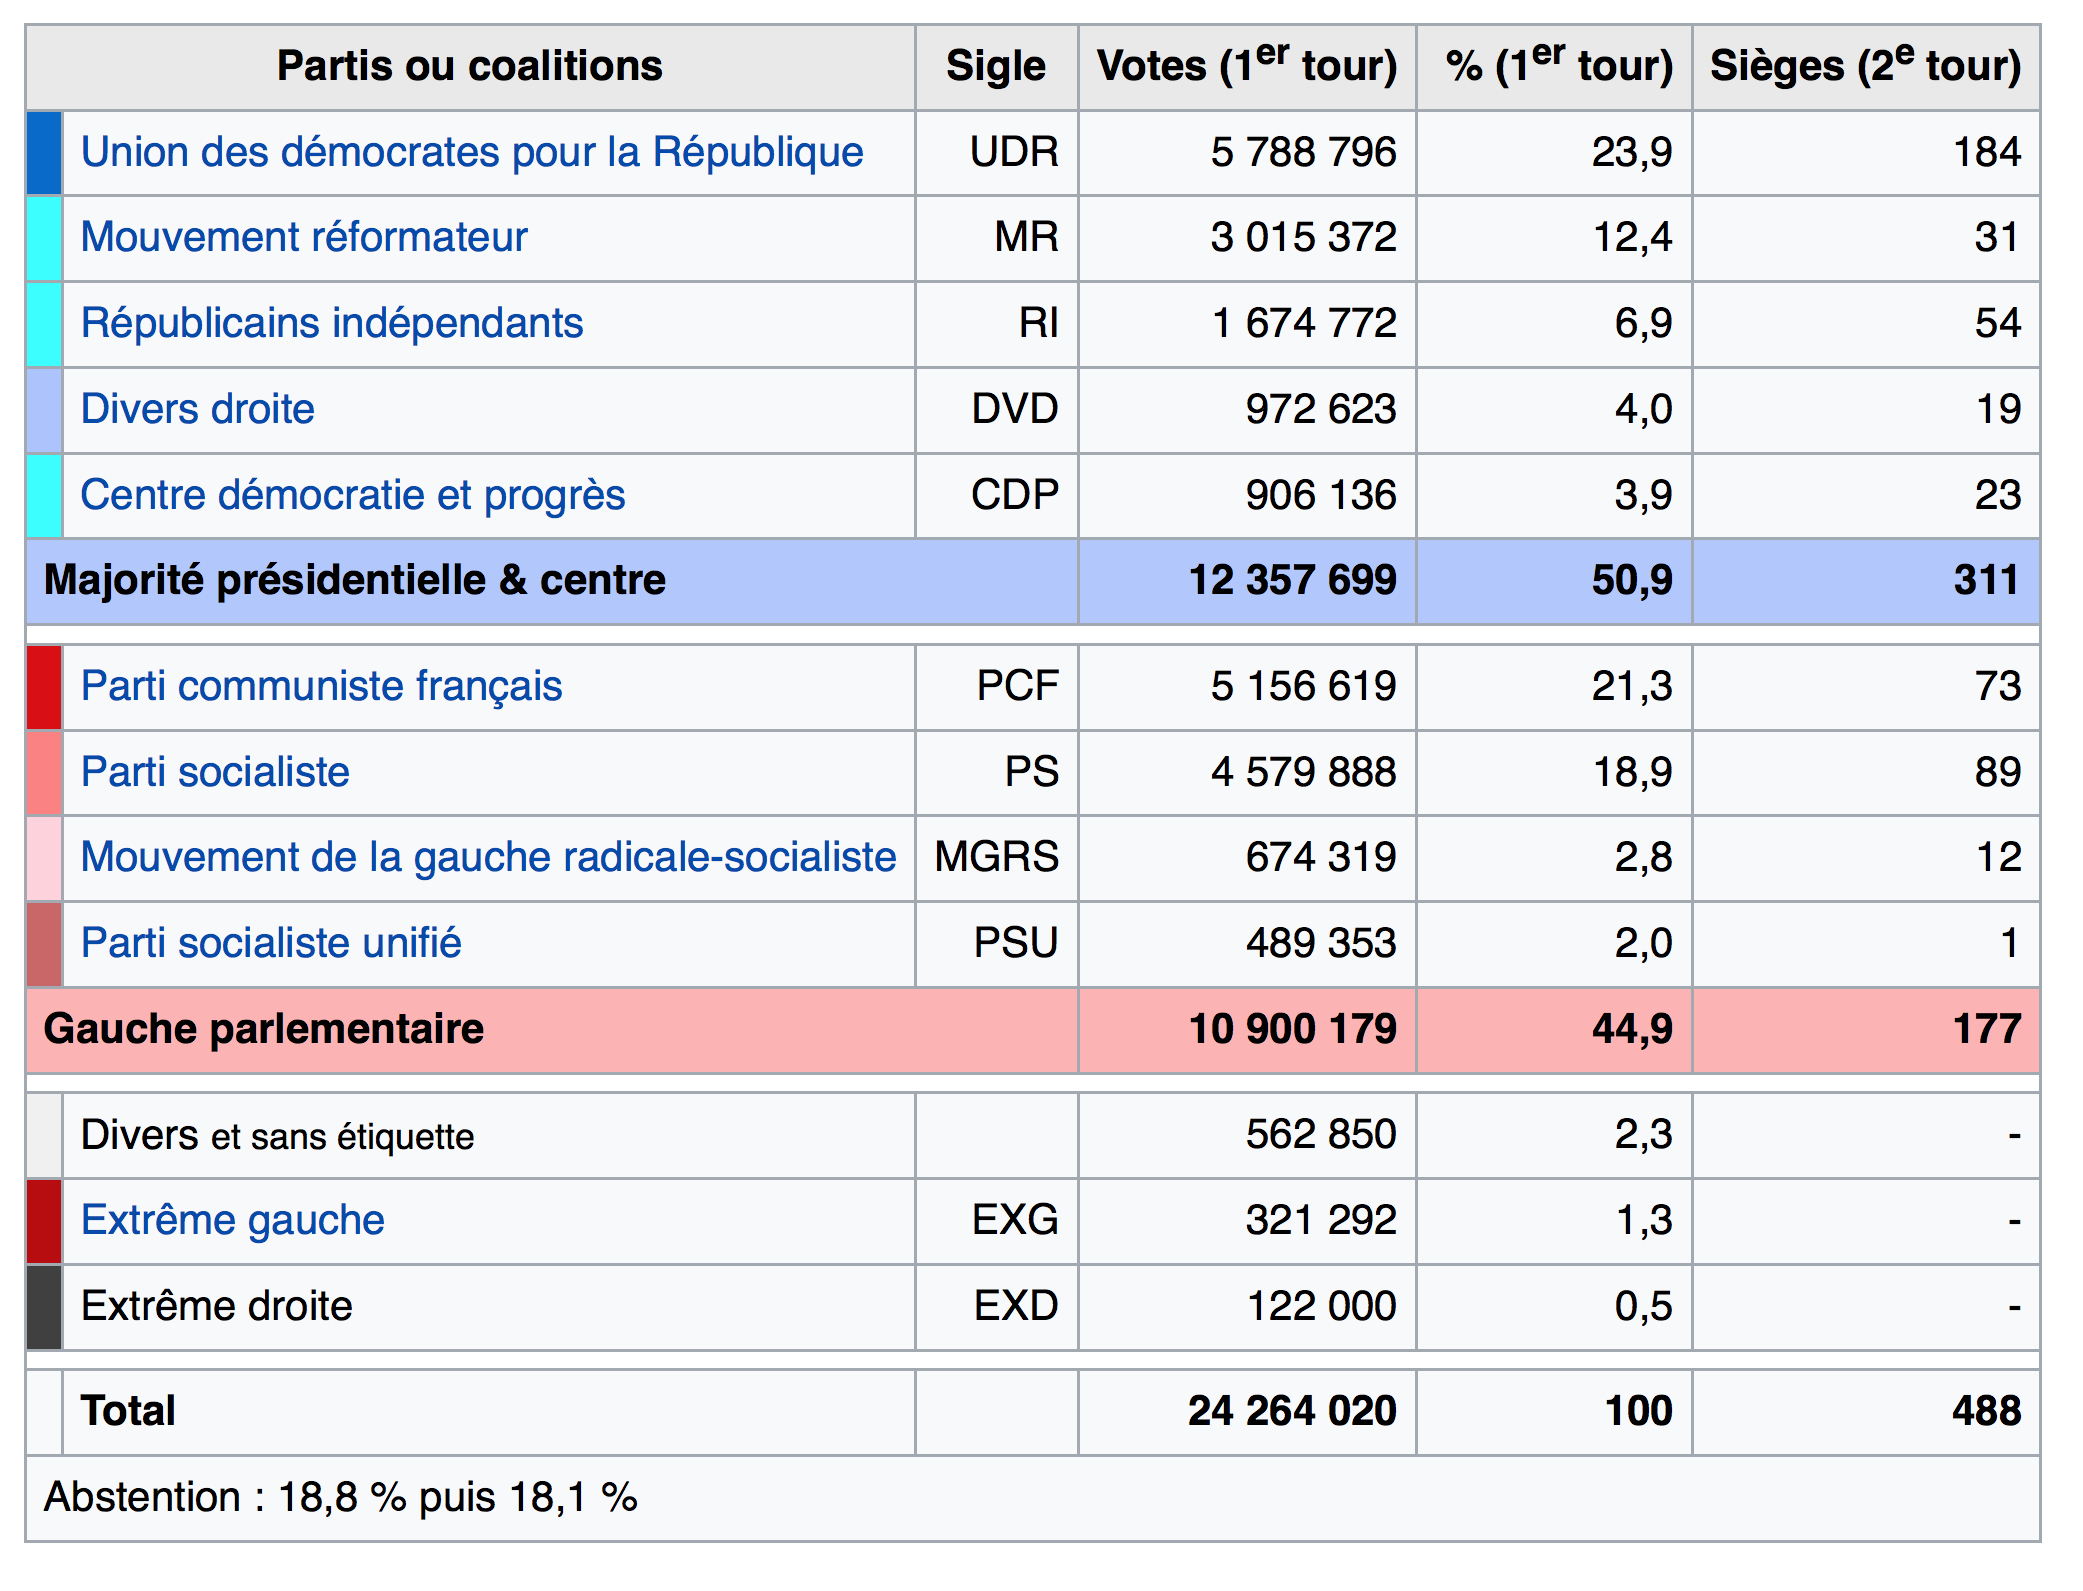
Task: Click the dark blue UDR color swatch
Action: pos(44,152)
